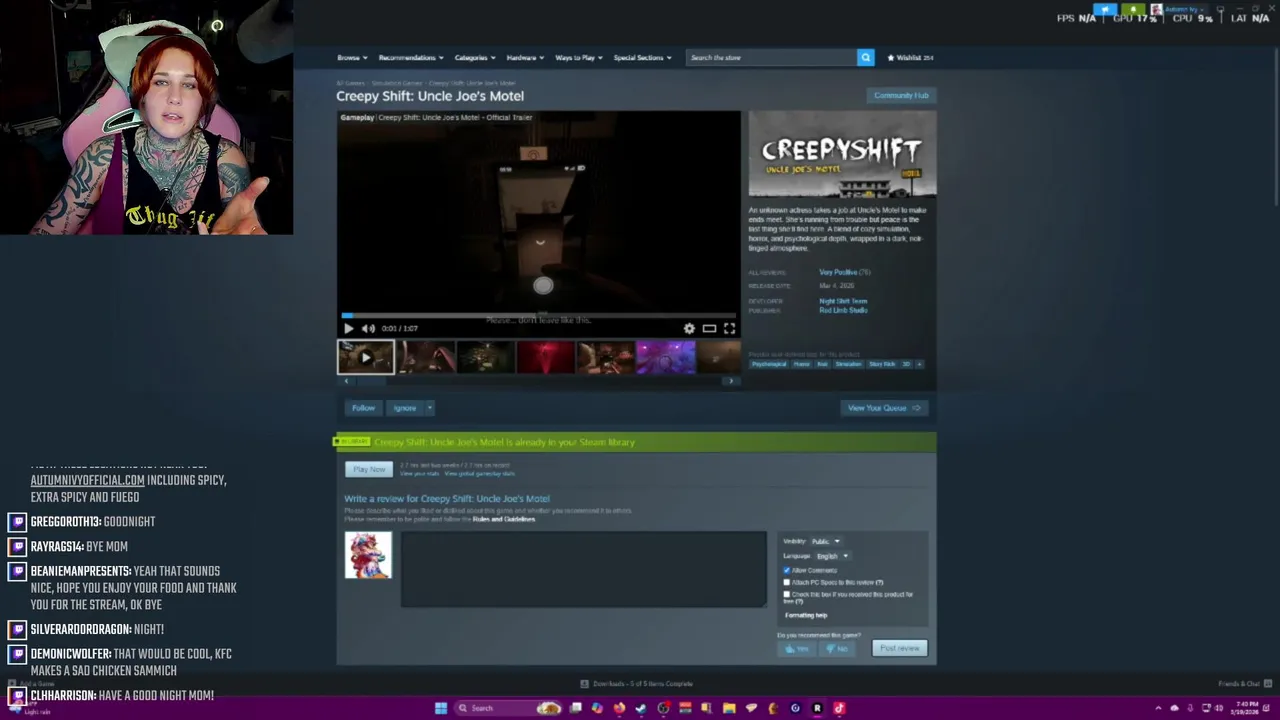Change review Language from English

click(831, 556)
